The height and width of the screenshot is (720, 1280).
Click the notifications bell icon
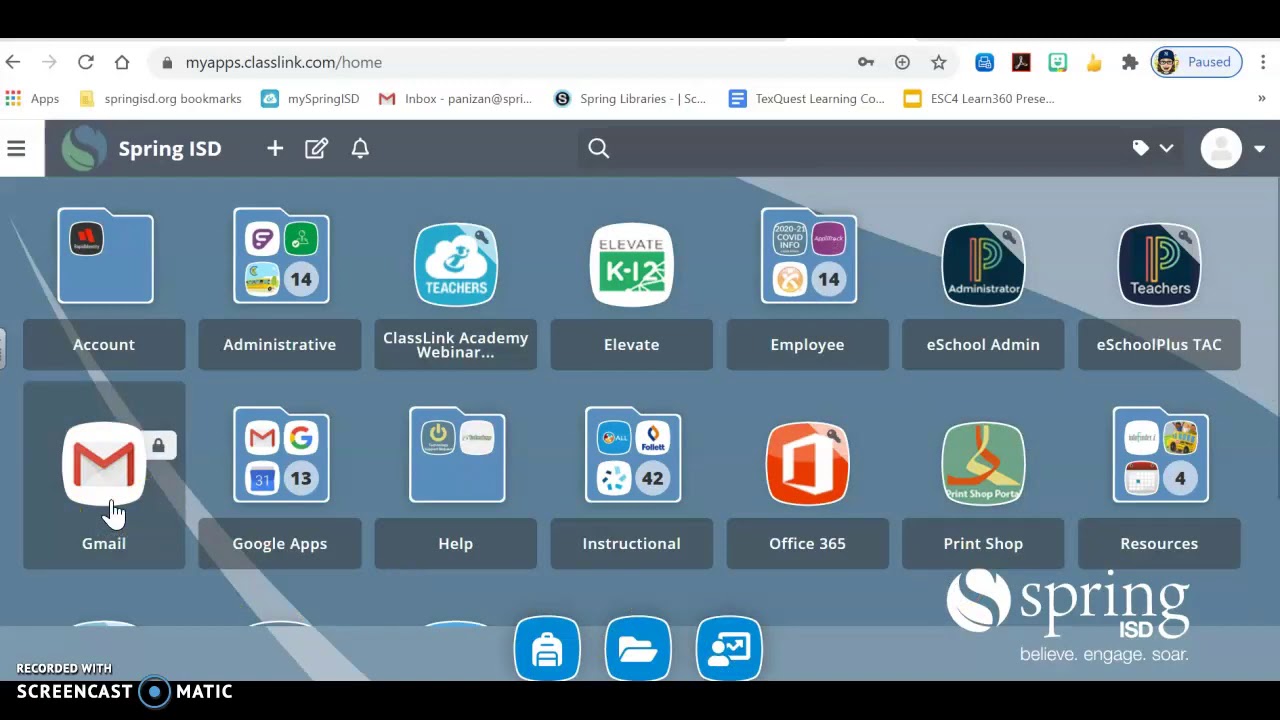click(x=360, y=148)
